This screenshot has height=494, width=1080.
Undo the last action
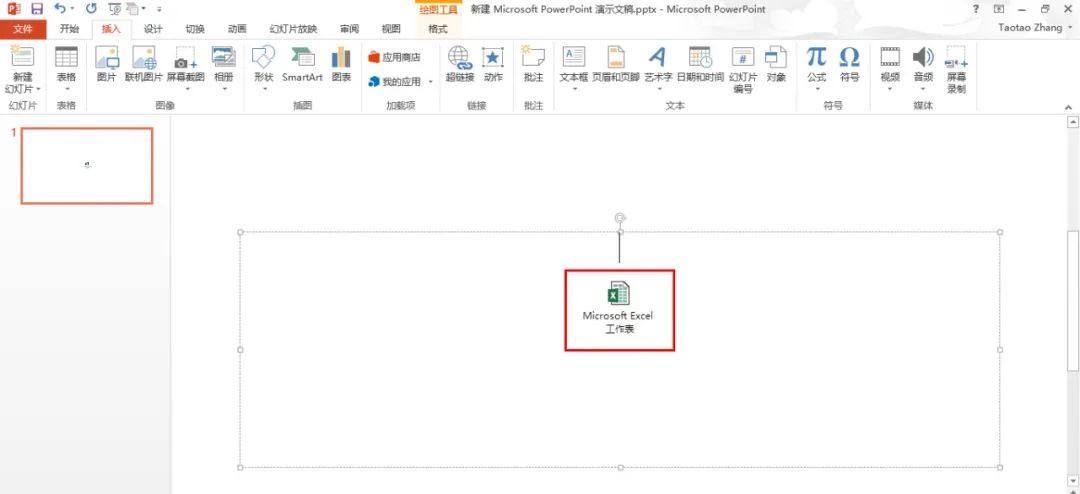pyautogui.click(x=60, y=9)
